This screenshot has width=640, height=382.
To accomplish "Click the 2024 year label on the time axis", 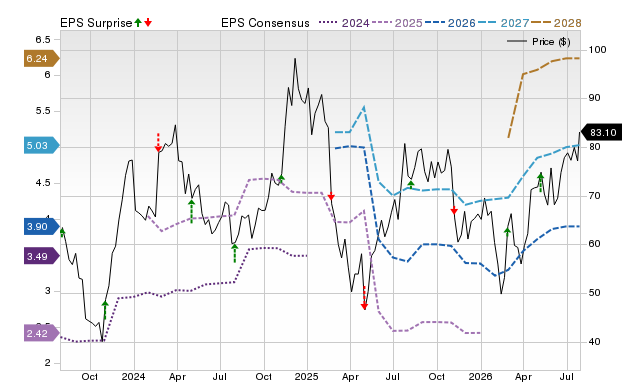I will click(133, 376).
